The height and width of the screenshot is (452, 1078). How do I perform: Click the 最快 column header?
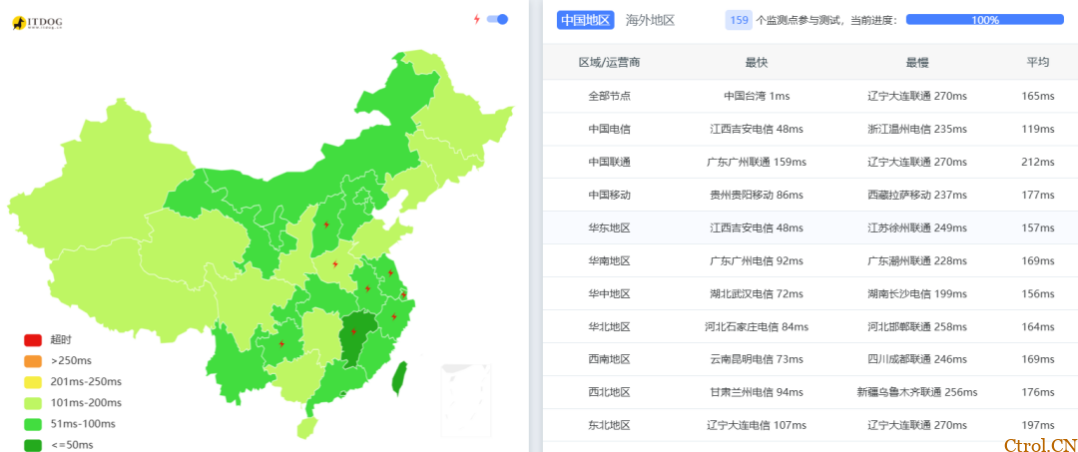tap(756, 63)
